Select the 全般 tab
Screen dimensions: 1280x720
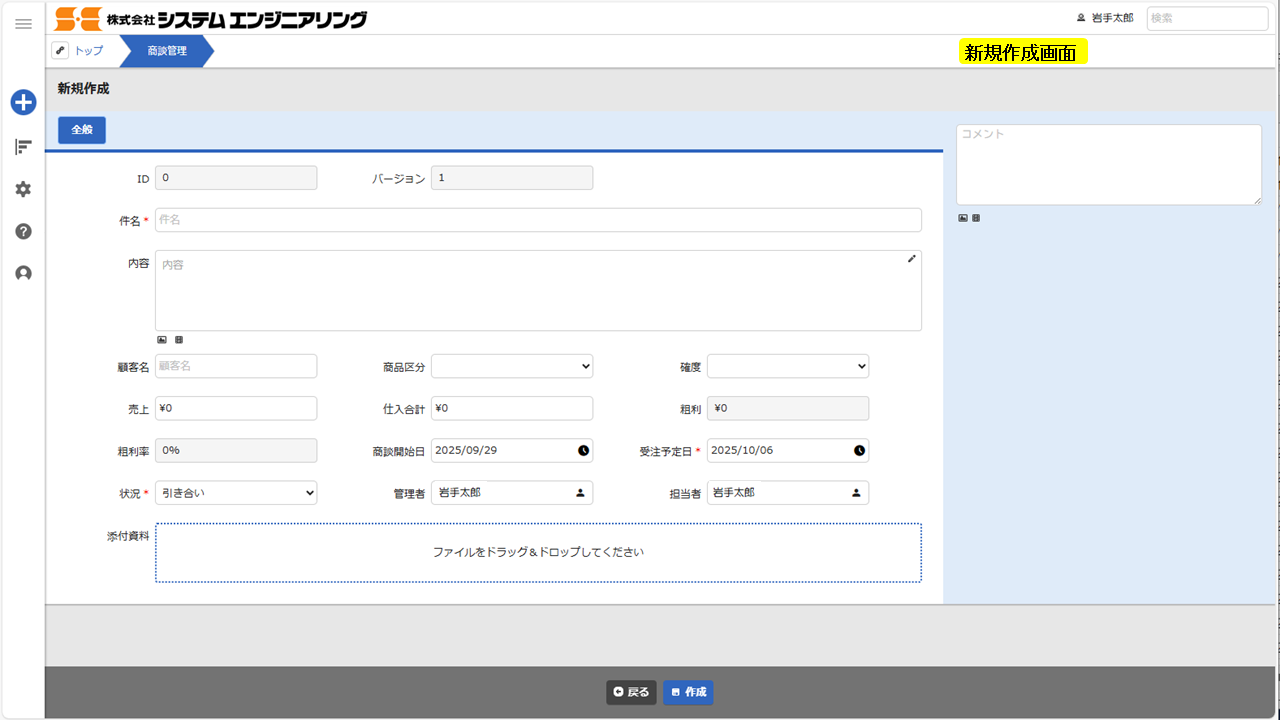82,130
